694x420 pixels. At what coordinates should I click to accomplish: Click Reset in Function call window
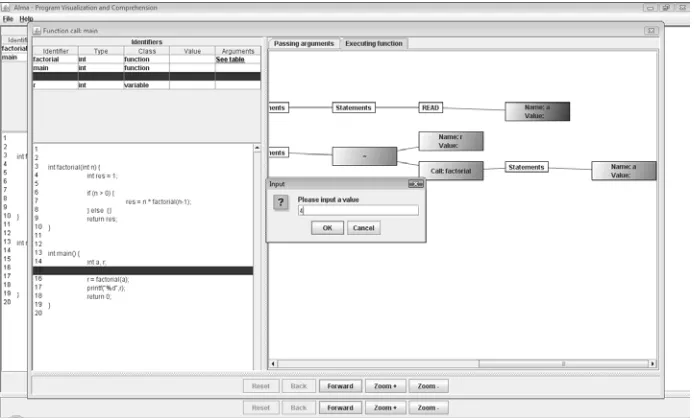tap(261, 386)
